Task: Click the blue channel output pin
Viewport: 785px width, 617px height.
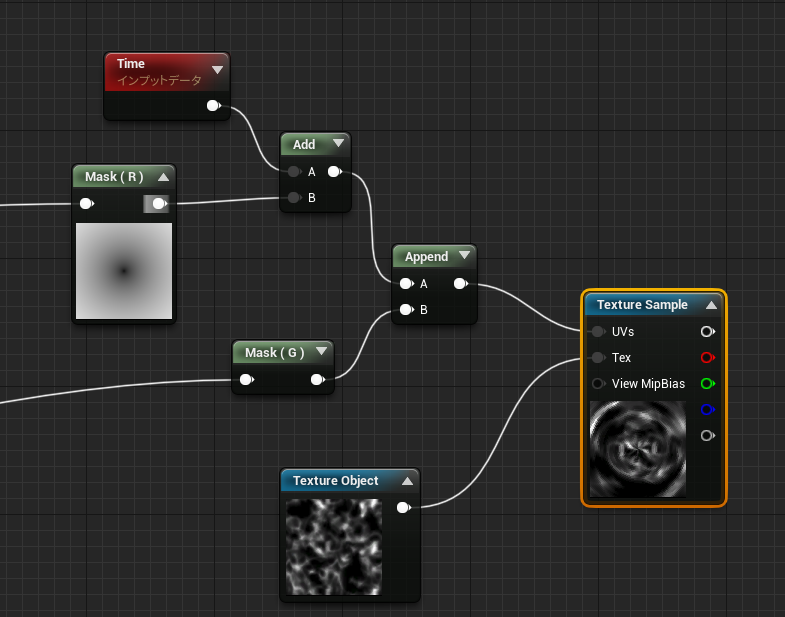Action: click(707, 410)
